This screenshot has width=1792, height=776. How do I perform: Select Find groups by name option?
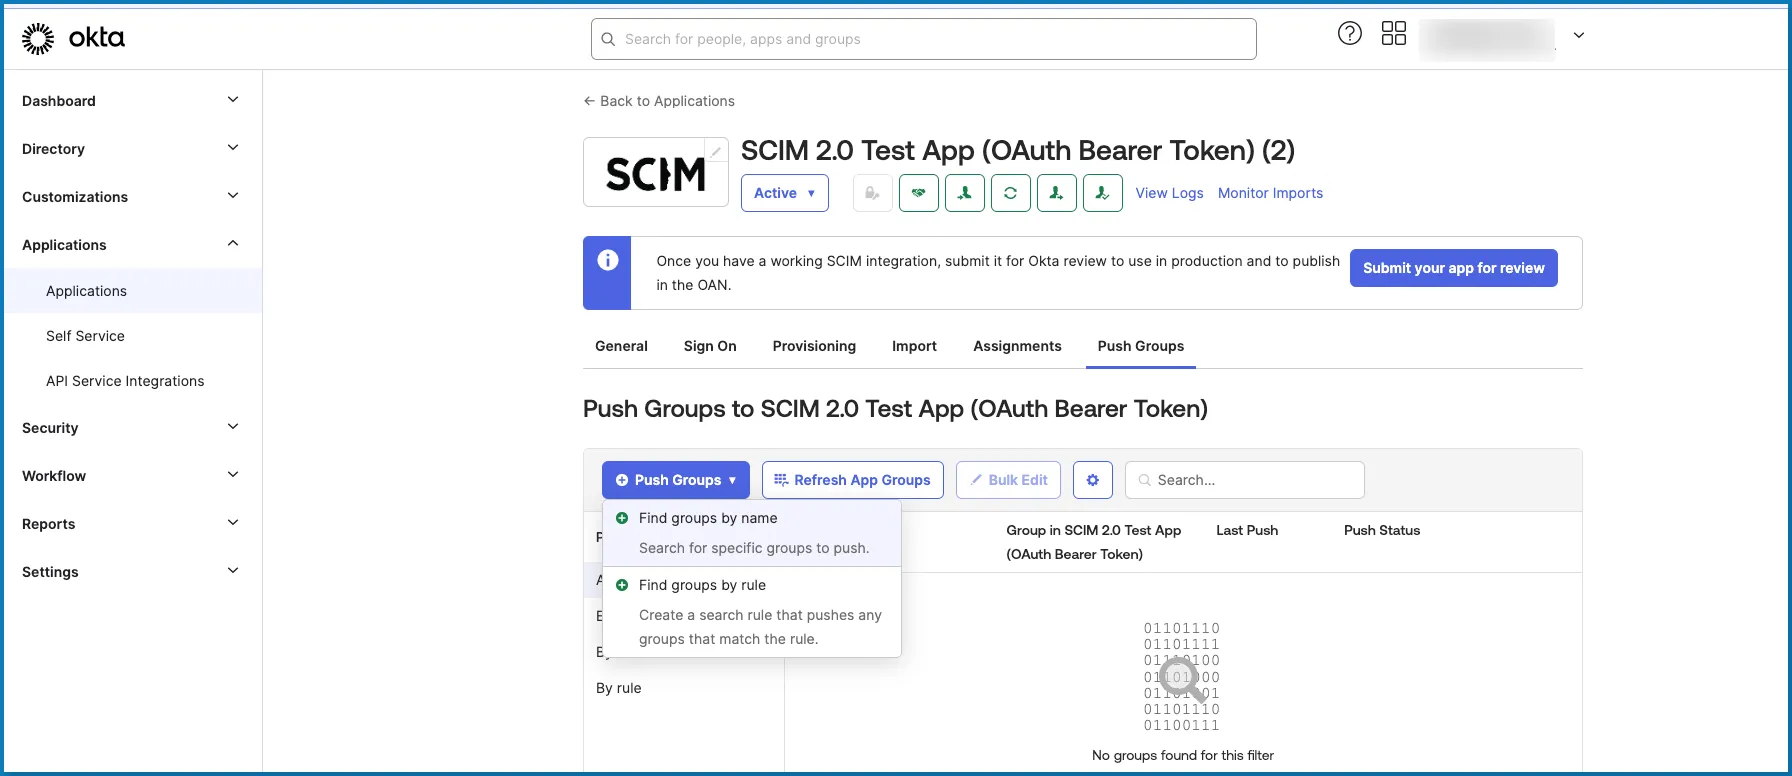[x=708, y=518]
